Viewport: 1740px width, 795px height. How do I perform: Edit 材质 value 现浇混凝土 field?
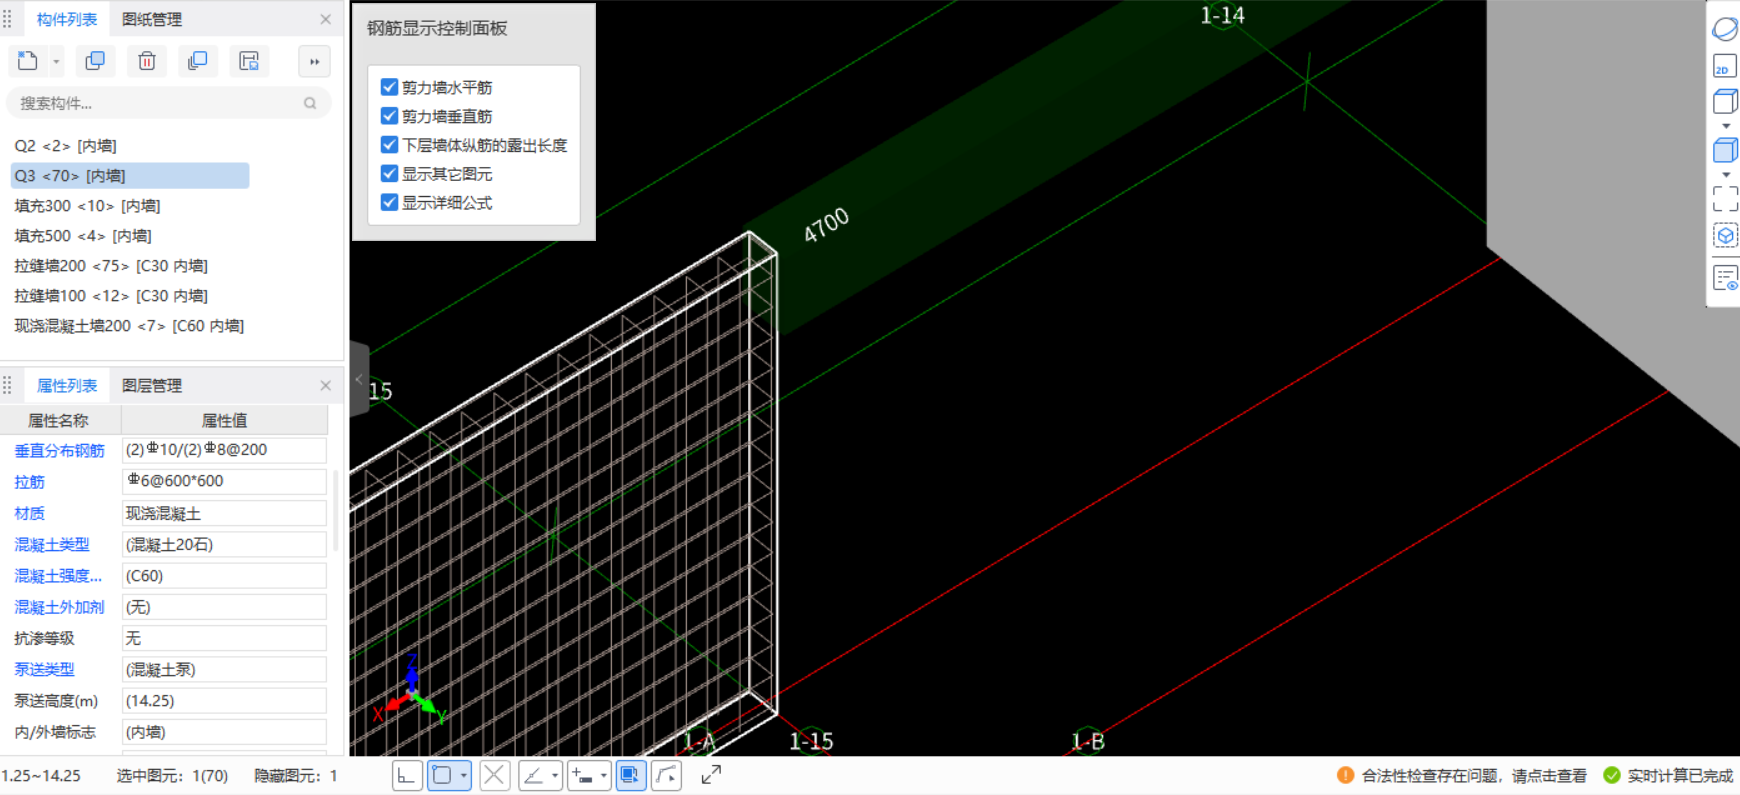(x=224, y=513)
